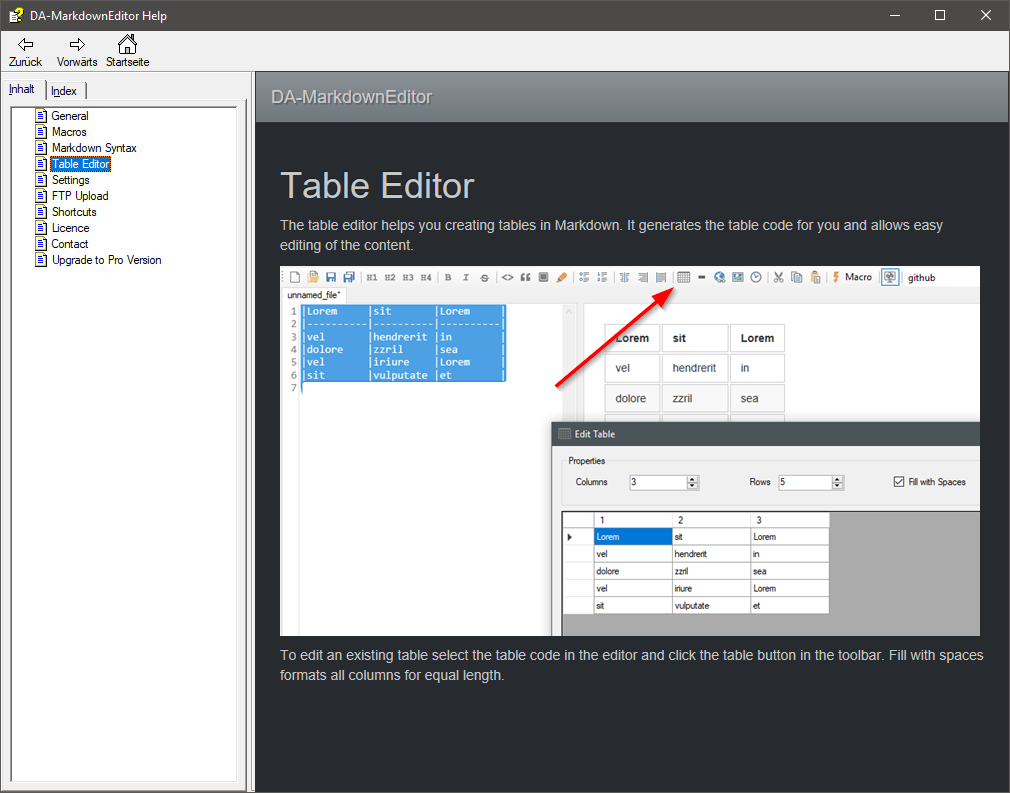Click the H4 heading icon in help screenshot
Viewport: 1010px width, 793px height.
coord(426,278)
